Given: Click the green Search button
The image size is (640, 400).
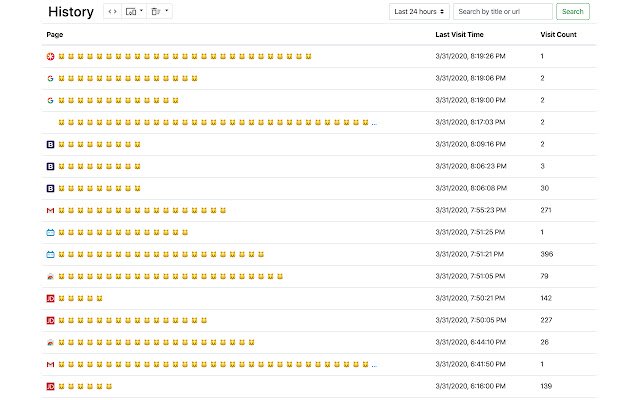Looking at the screenshot, I should click(x=573, y=11).
